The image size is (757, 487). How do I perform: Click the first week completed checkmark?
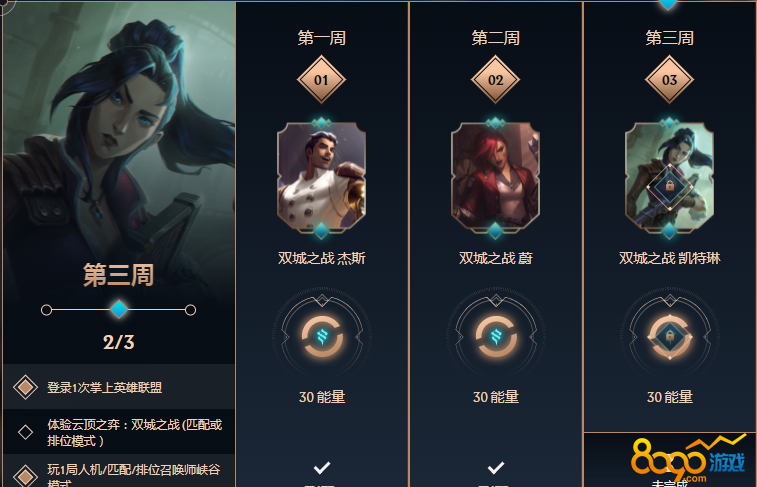click(x=322, y=467)
